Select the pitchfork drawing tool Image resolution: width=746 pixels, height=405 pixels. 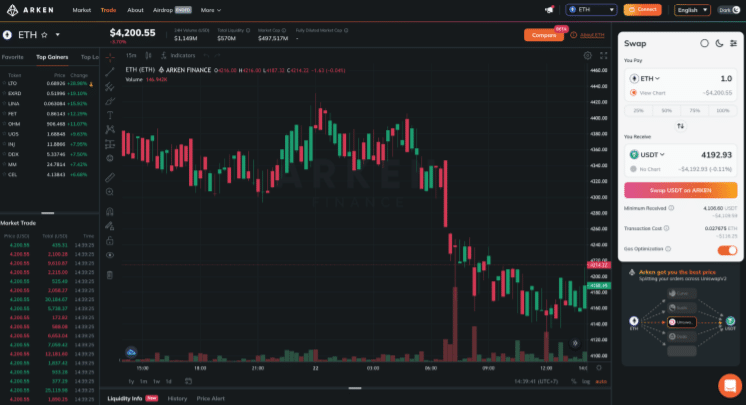coord(110,87)
